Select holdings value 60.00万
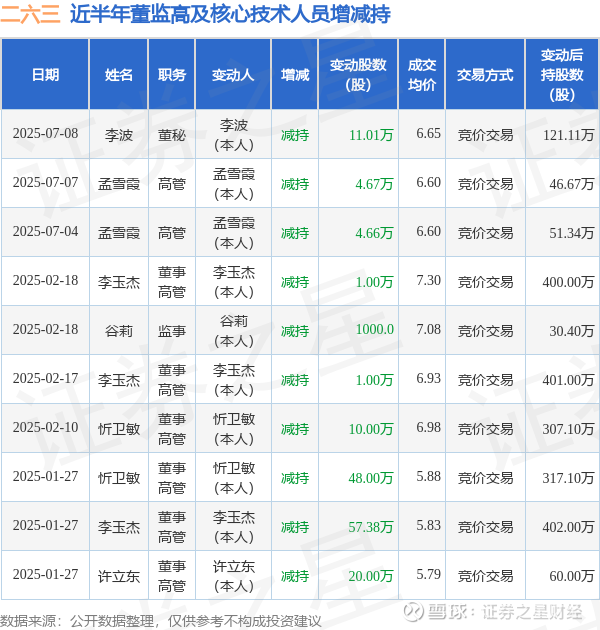Screen dimensions: 600x630 pos(572,576)
